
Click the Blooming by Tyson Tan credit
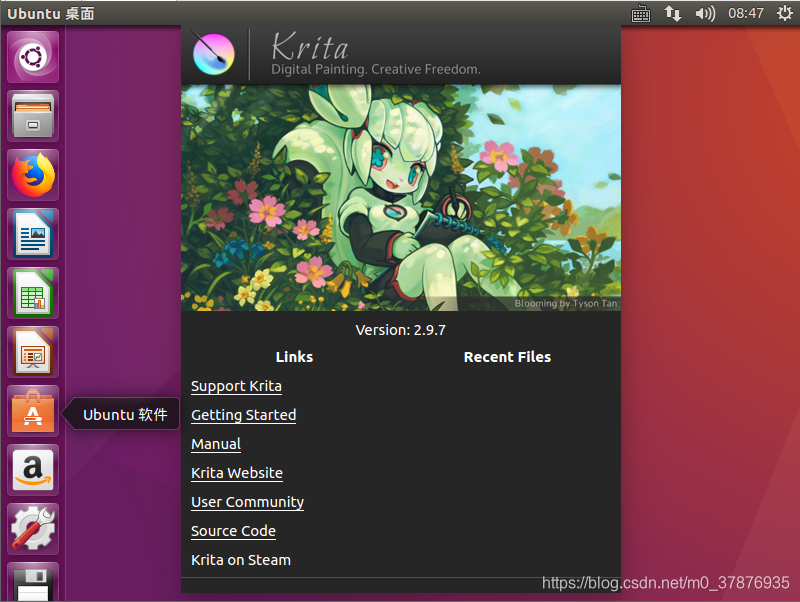(566, 304)
